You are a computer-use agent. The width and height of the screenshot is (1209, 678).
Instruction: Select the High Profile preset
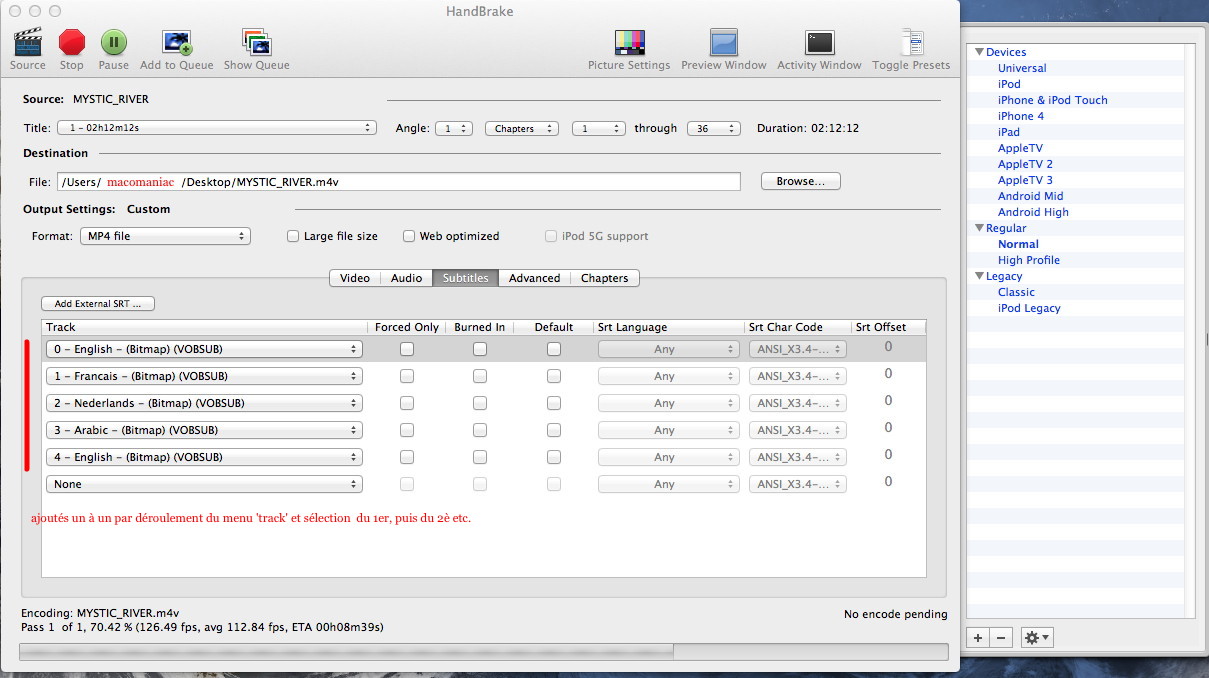[1029, 260]
